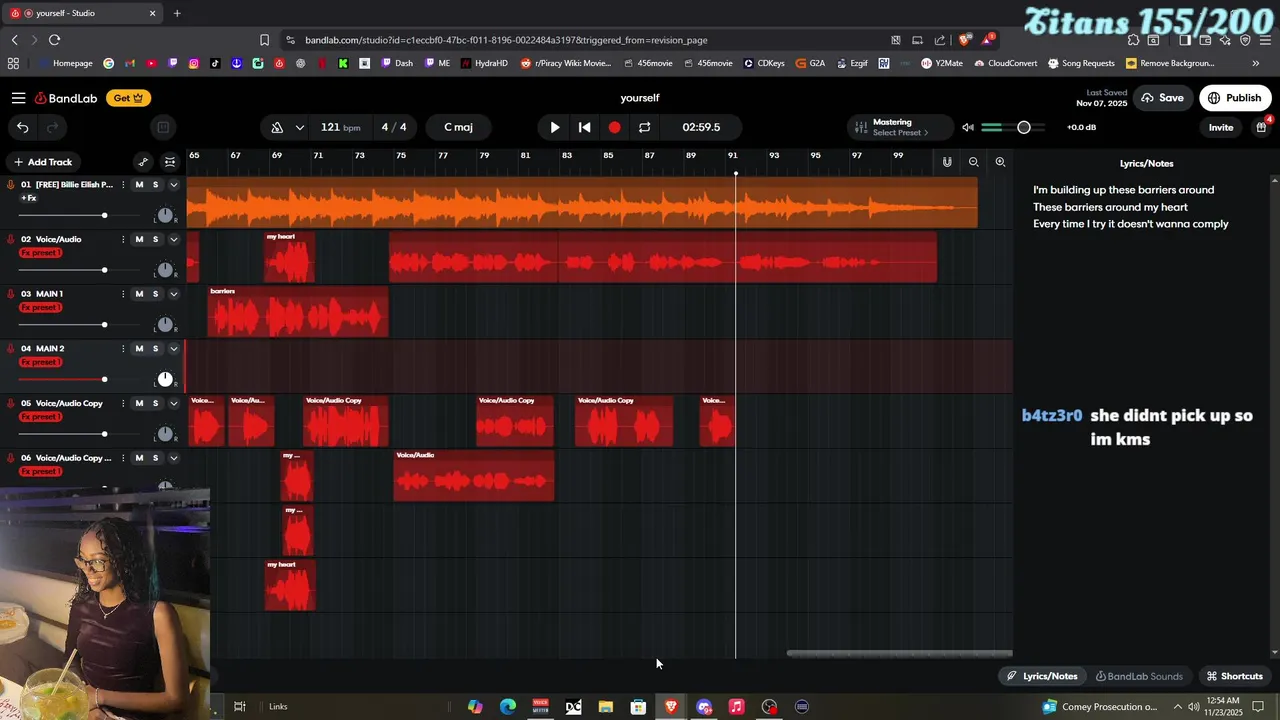Open the gift box notifications icon
Screen dimensions: 1280x720
tap(1261, 127)
